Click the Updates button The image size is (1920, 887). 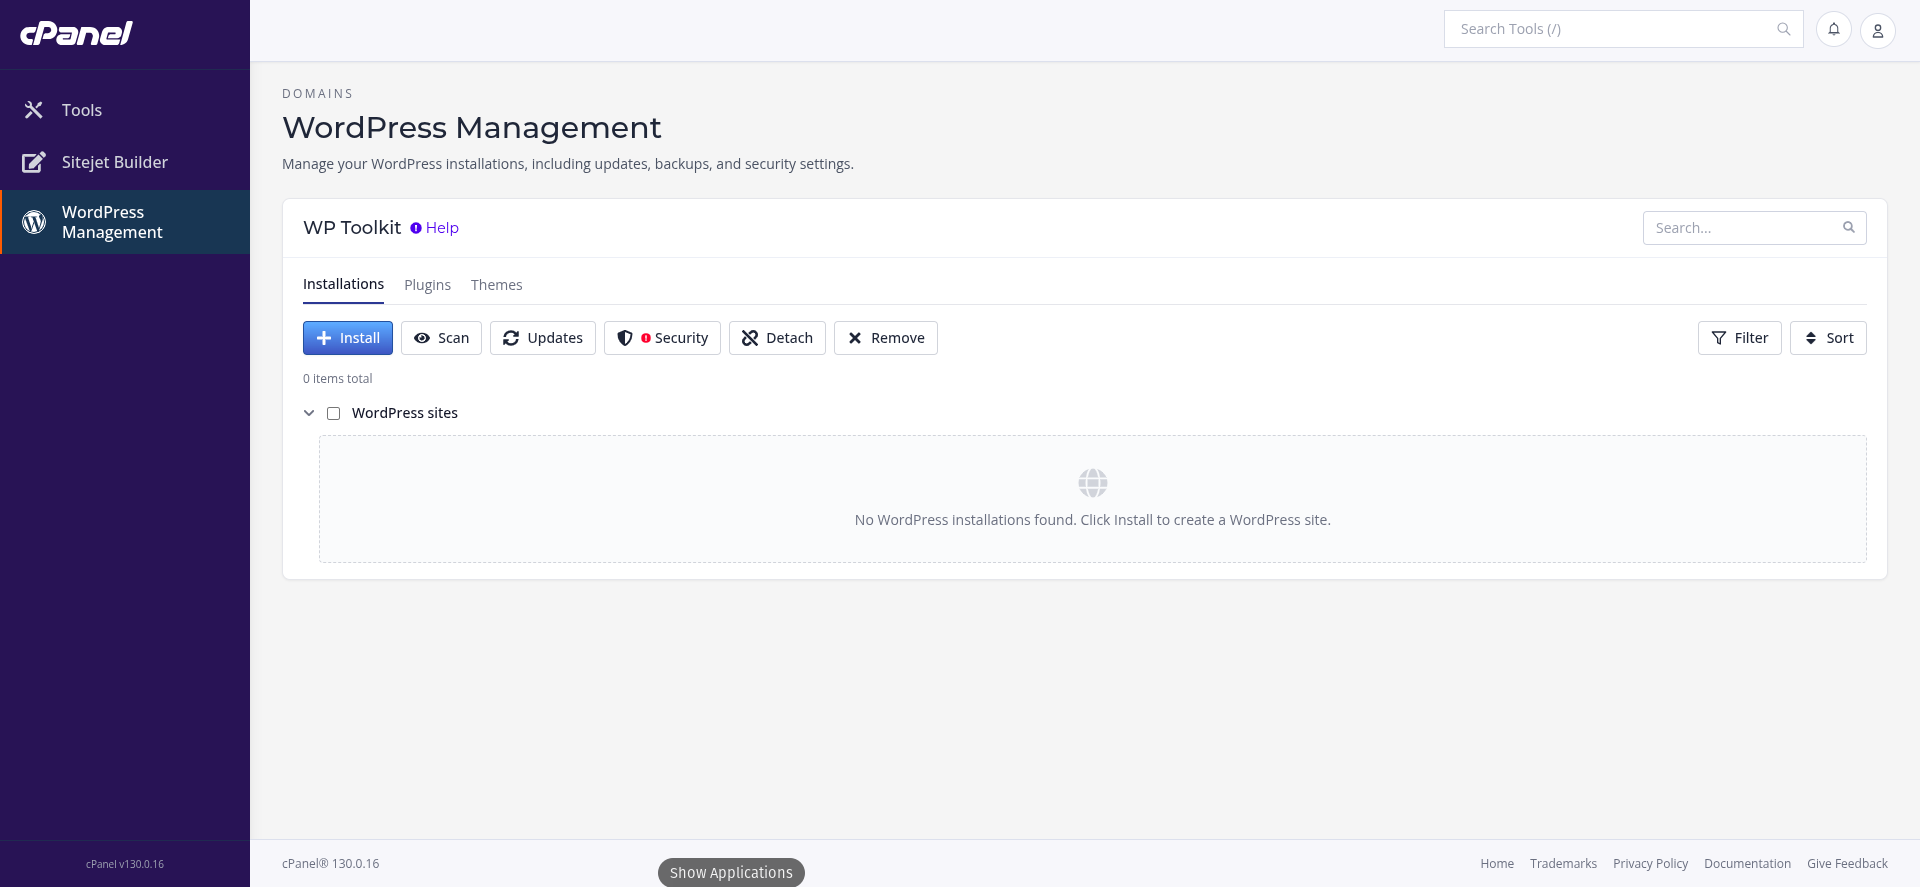543,338
